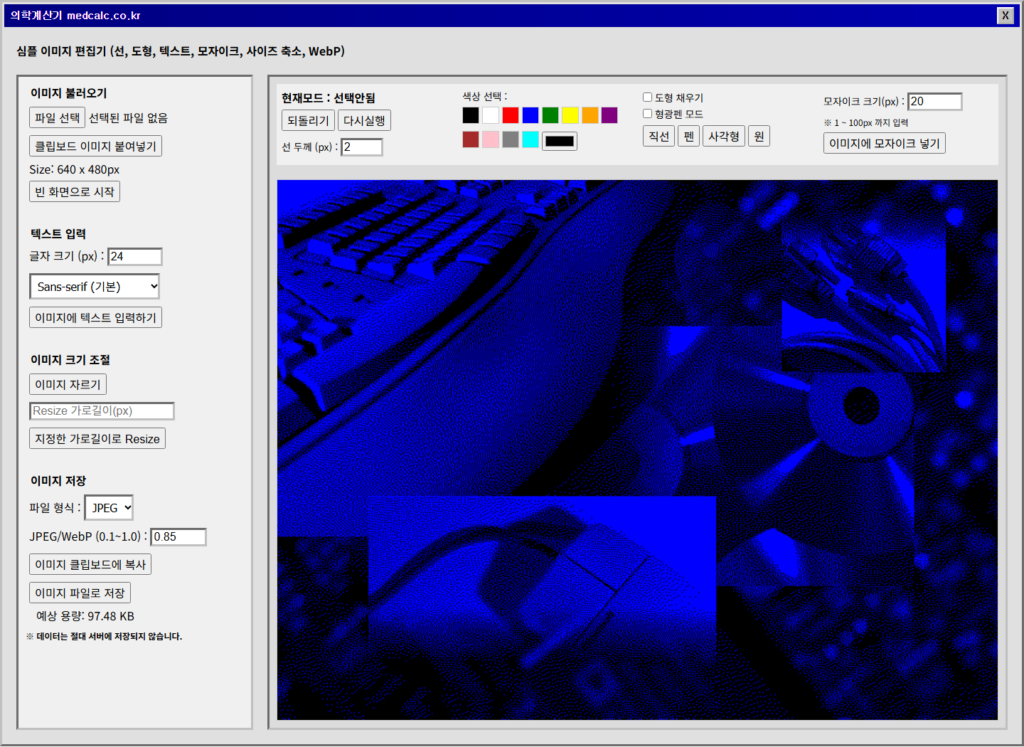Image resolution: width=1024 pixels, height=747 pixels.
Task: Select the purple color swatch
Action: [x=609, y=116]
